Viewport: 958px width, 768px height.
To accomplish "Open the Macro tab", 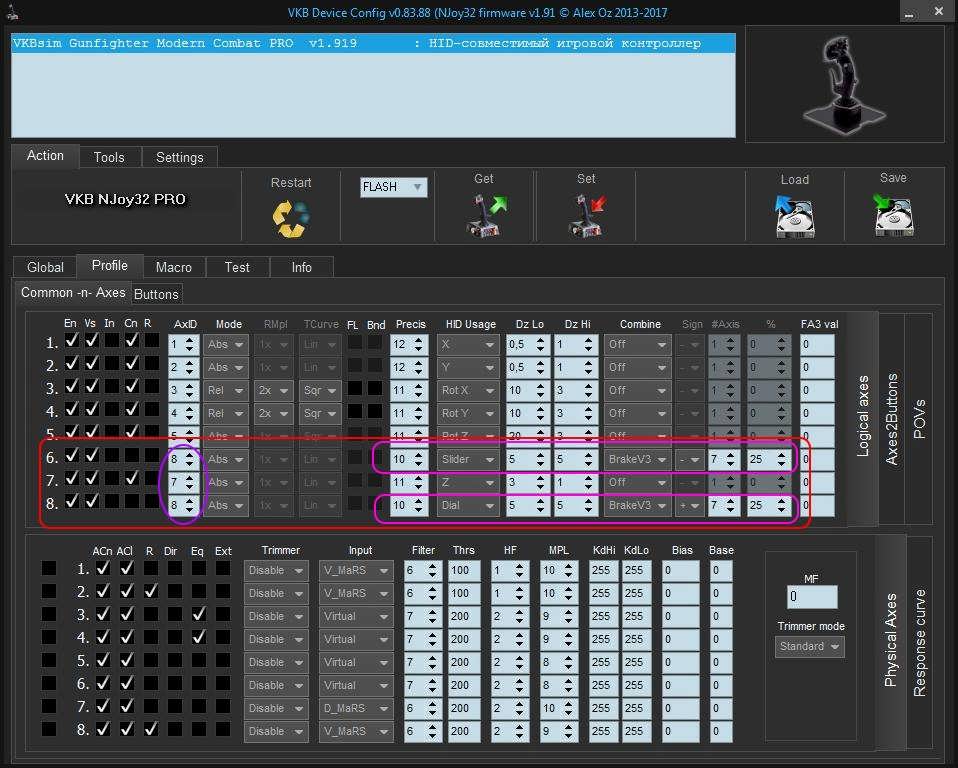I will click(x=174, y=268).
